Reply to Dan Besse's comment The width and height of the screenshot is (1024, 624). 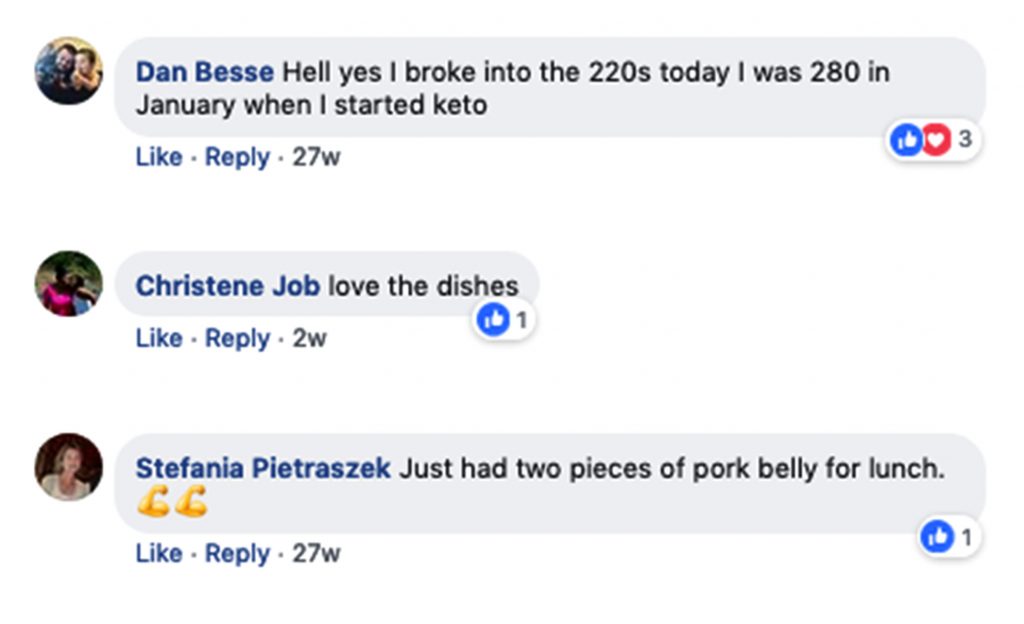(x=238, y=157)
